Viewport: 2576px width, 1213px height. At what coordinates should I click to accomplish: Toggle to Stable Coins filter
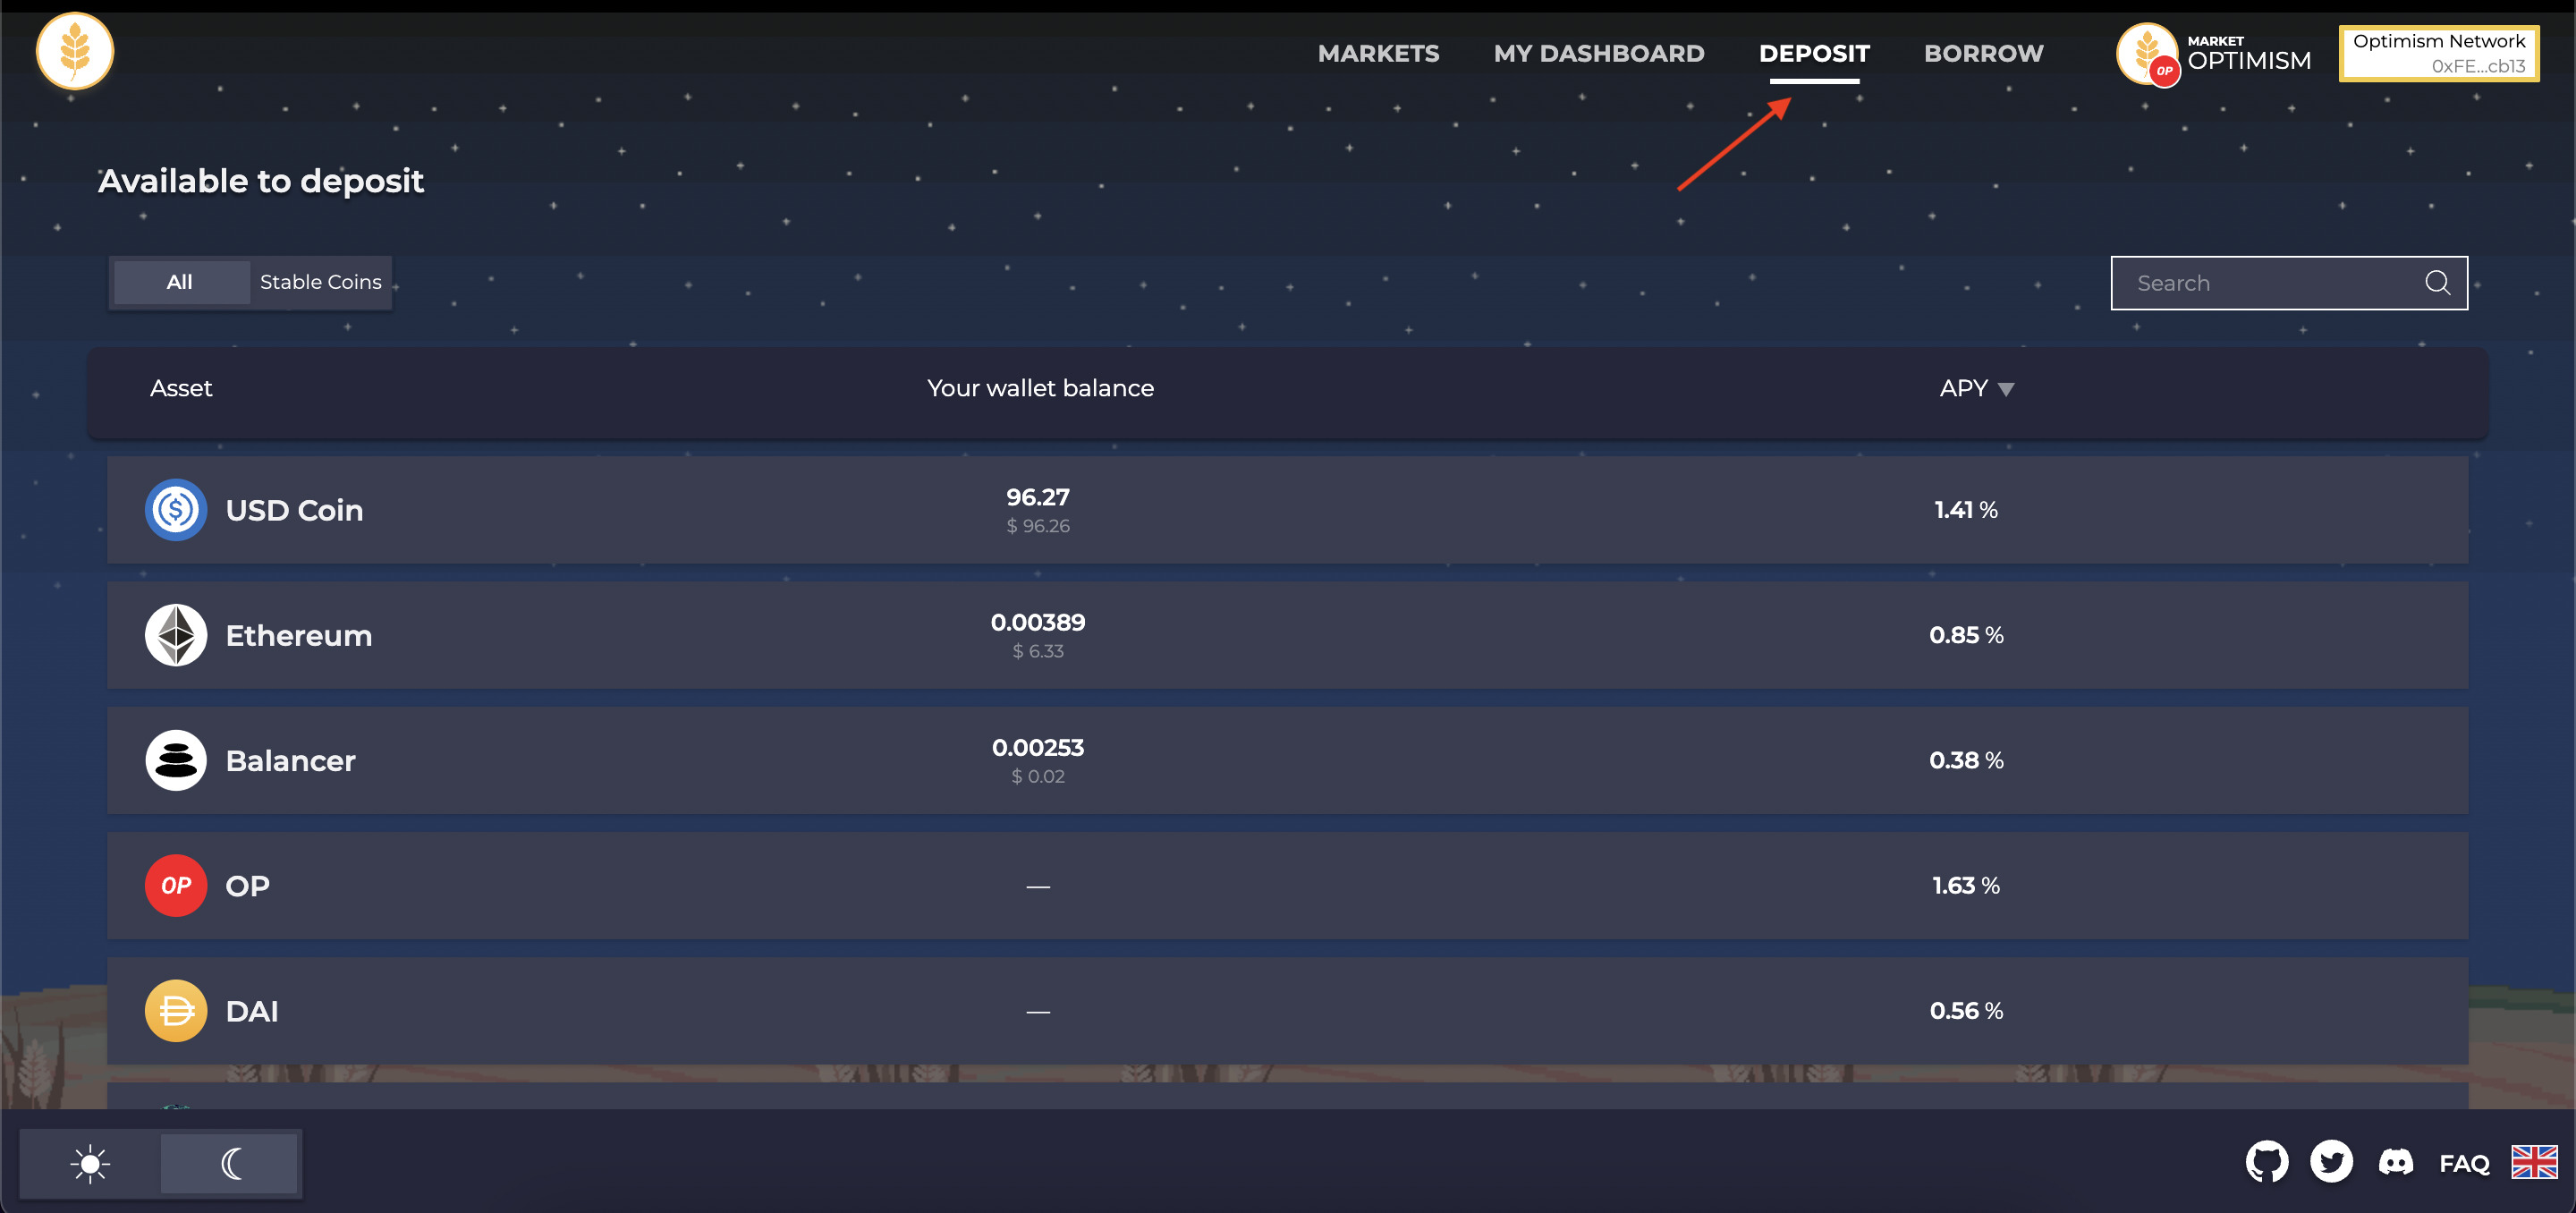(x=320, y=281)
